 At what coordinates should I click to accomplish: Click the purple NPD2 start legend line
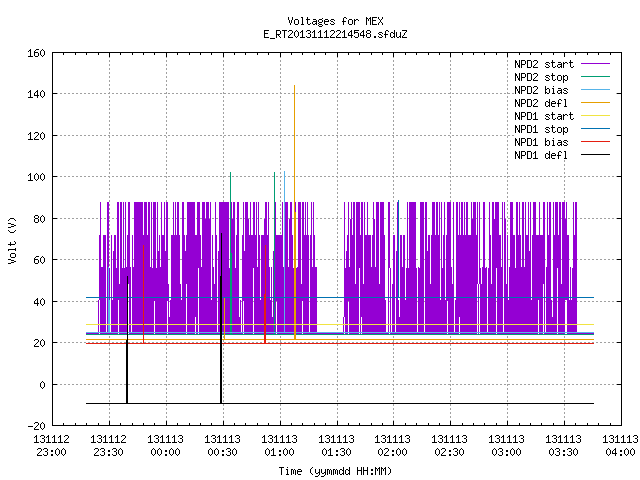596,64
